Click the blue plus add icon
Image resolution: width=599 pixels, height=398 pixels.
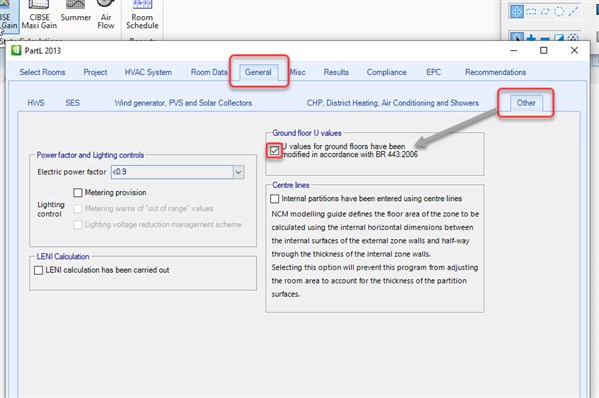coord(531,38)
